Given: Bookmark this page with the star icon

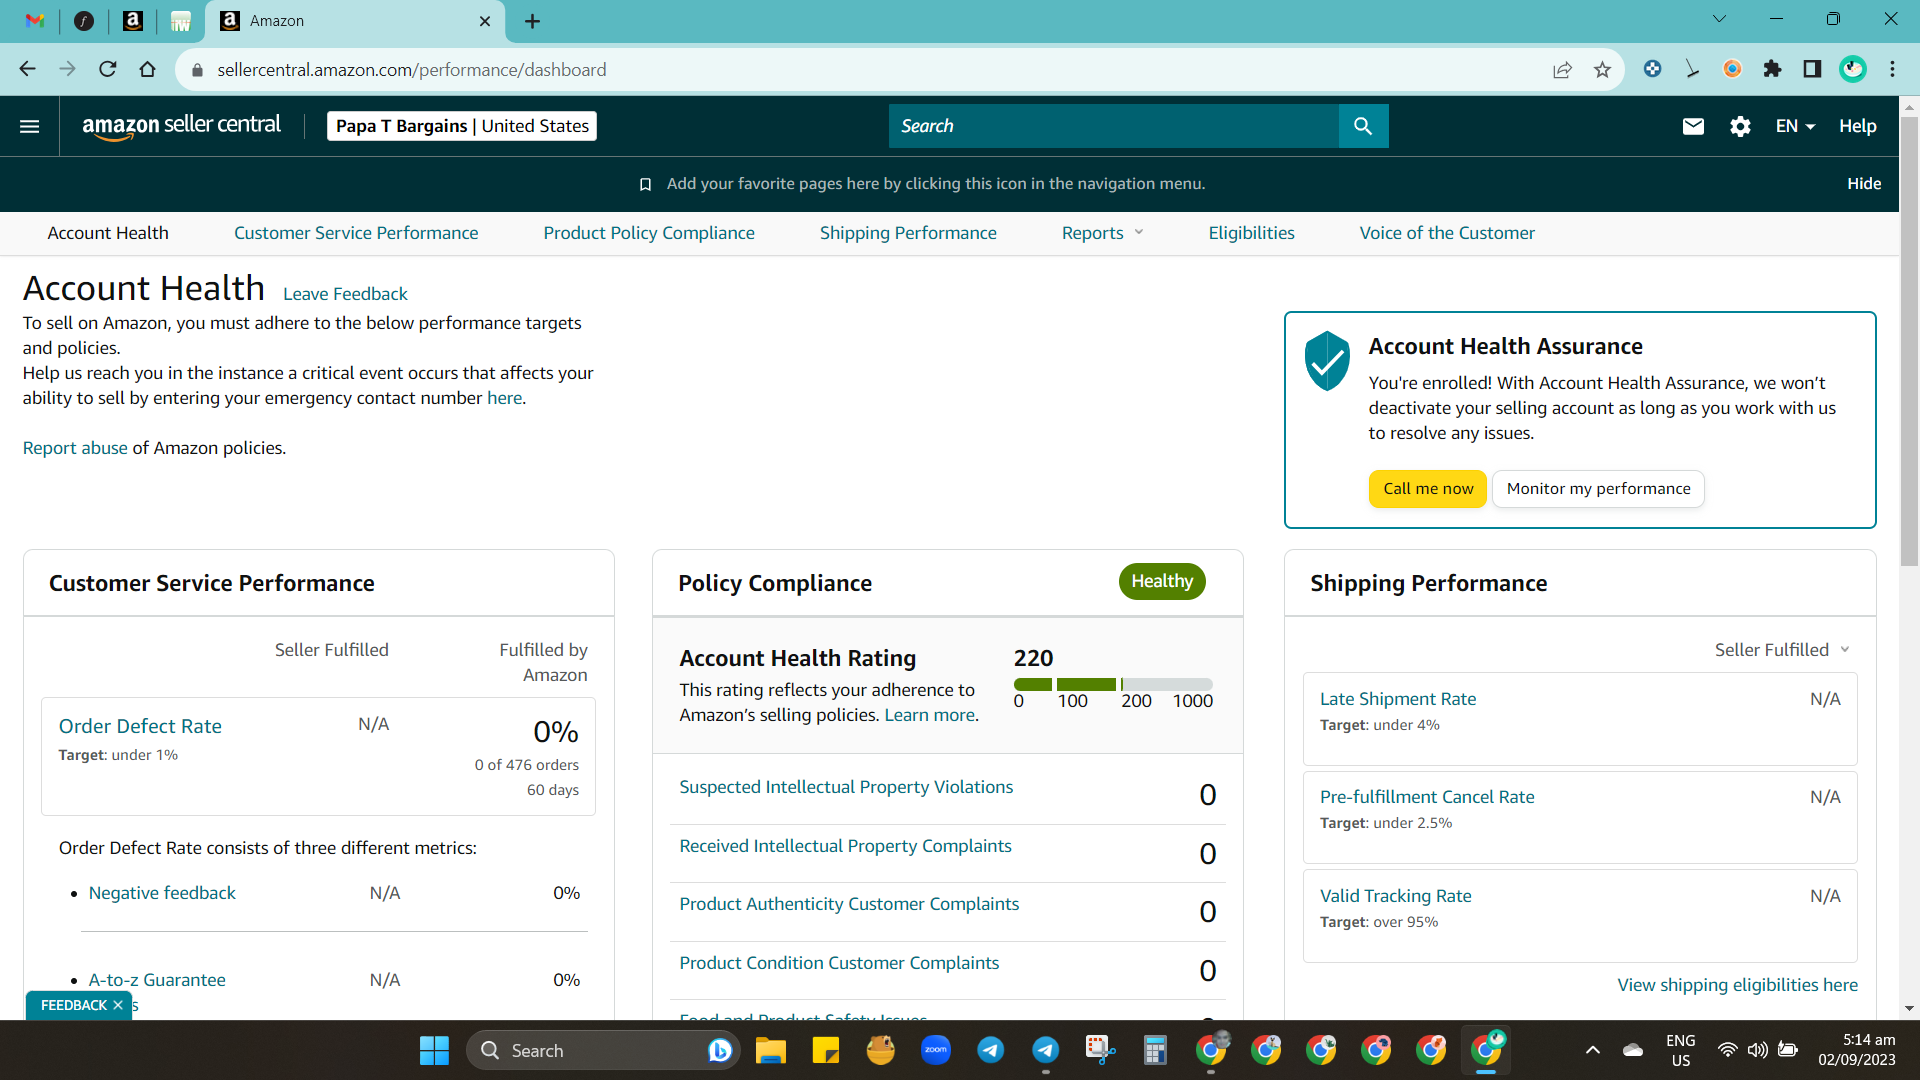Looking at the screenshot, I should pos(1602,69).
